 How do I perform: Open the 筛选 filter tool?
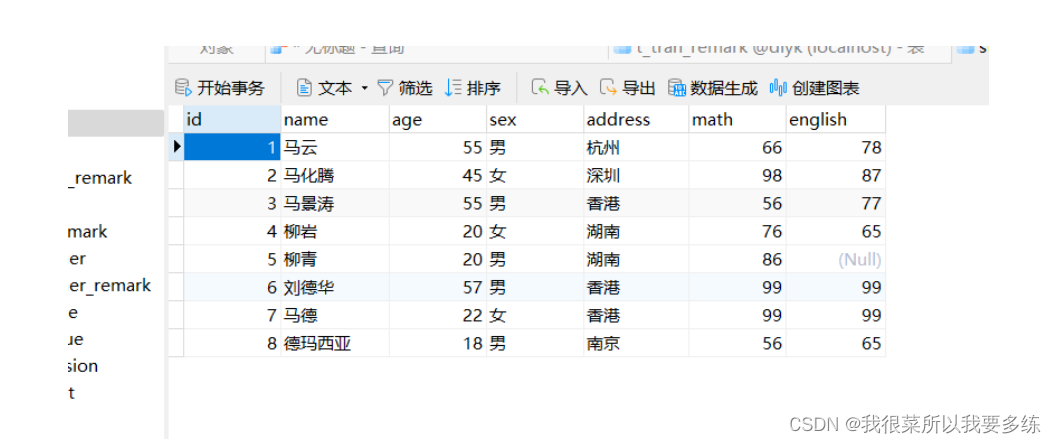pyautogui.click(x=404, y=88)
